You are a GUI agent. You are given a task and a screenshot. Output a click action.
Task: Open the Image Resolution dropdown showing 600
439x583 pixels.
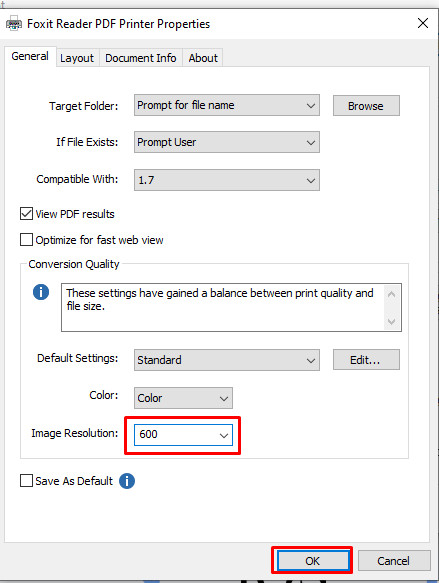tap(183, 435)
